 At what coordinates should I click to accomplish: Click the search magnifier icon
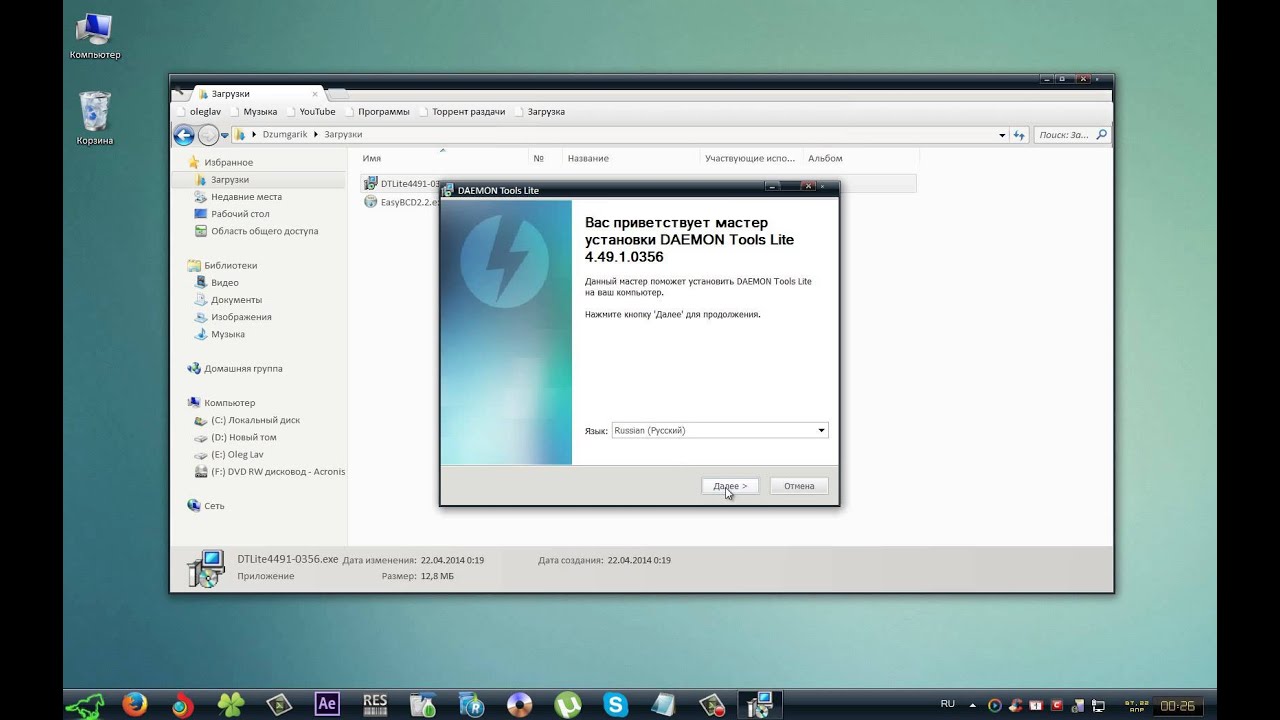pyautogui.click(x=1101, y=134)
